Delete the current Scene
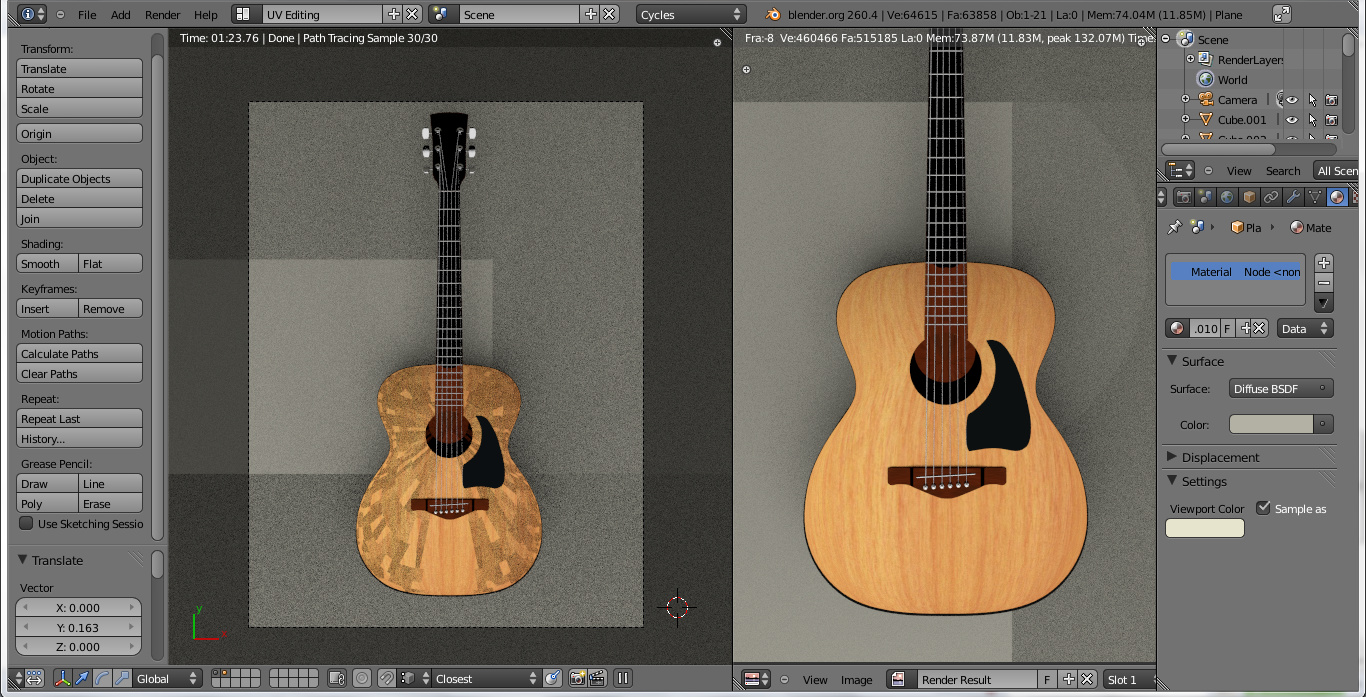Image resolution: width=1366 pixels, height=697 pixels. tap(608, 14)
